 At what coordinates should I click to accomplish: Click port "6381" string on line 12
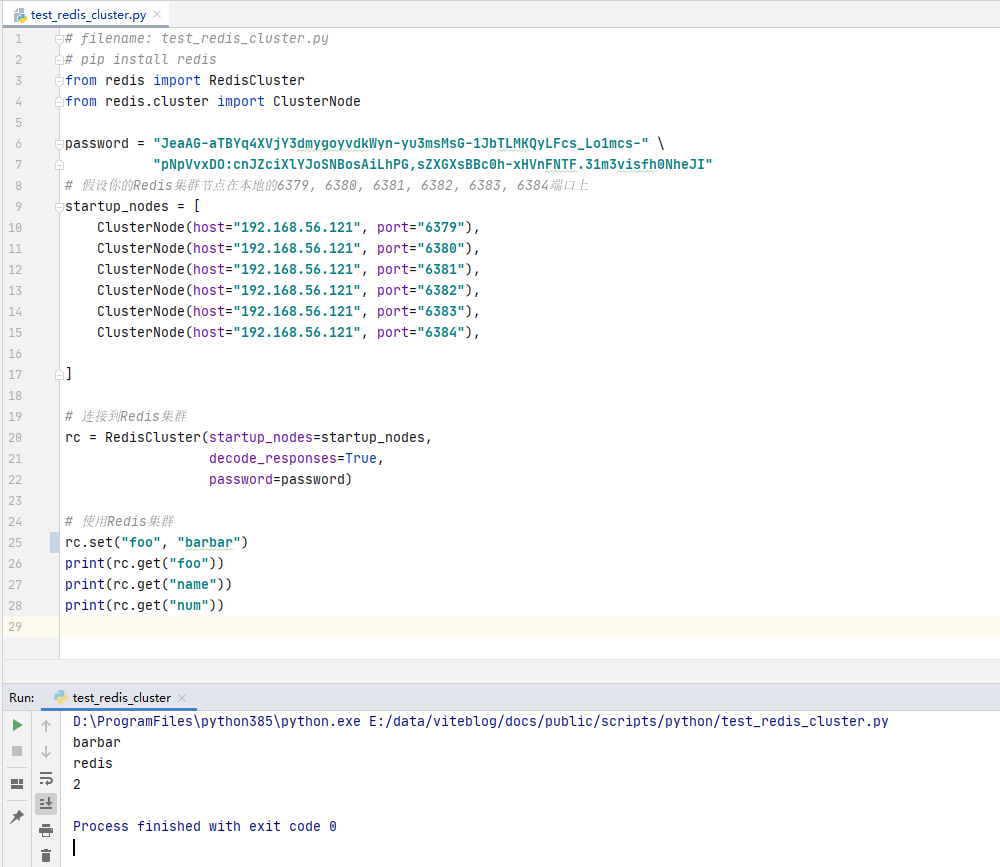coord(445,269)
